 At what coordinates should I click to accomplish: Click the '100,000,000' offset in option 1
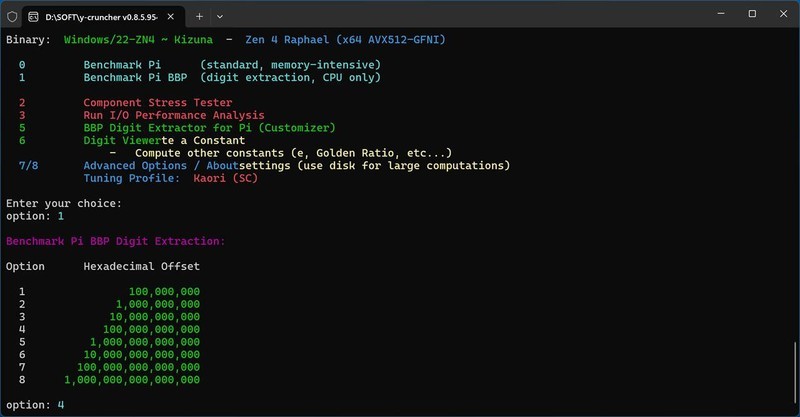(164, 291)
